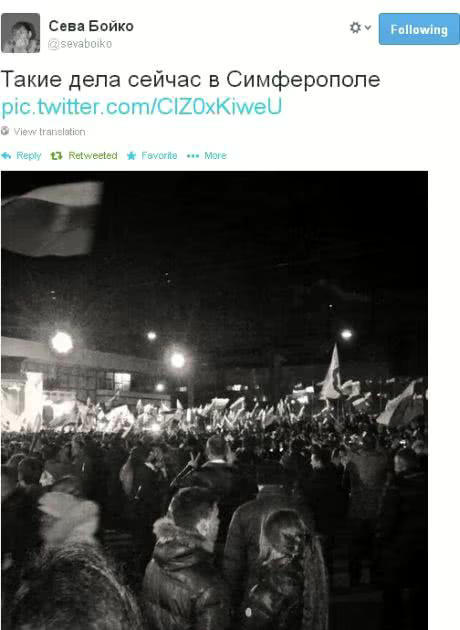This screenshot has height=630, width=460.
Task: Visit the @sevaboiko handle
Action: tap(80, 43)
